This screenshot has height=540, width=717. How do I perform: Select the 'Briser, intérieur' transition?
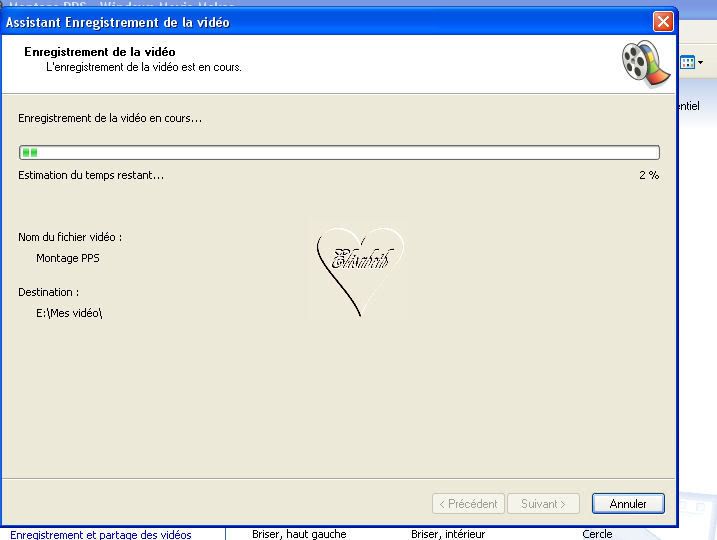pos(448,534)
